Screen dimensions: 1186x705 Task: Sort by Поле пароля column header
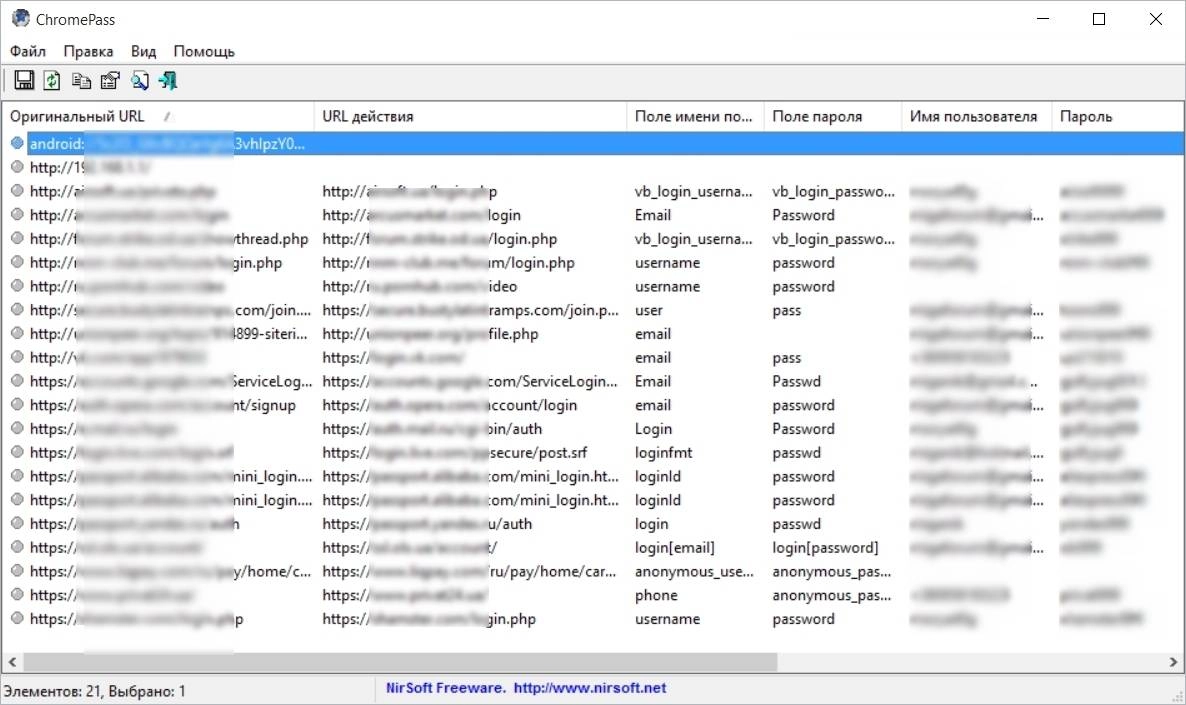[833, 116]
